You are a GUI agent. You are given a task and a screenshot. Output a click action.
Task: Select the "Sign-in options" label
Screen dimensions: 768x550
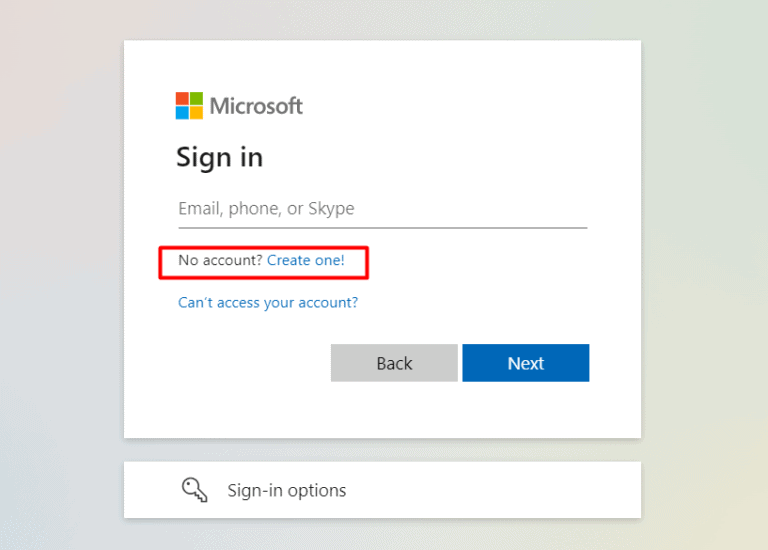[287, 490]
